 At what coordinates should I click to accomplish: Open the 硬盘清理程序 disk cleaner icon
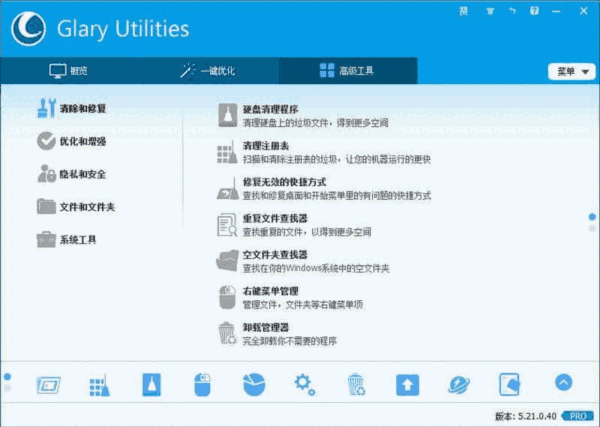(x=228, y=116)
